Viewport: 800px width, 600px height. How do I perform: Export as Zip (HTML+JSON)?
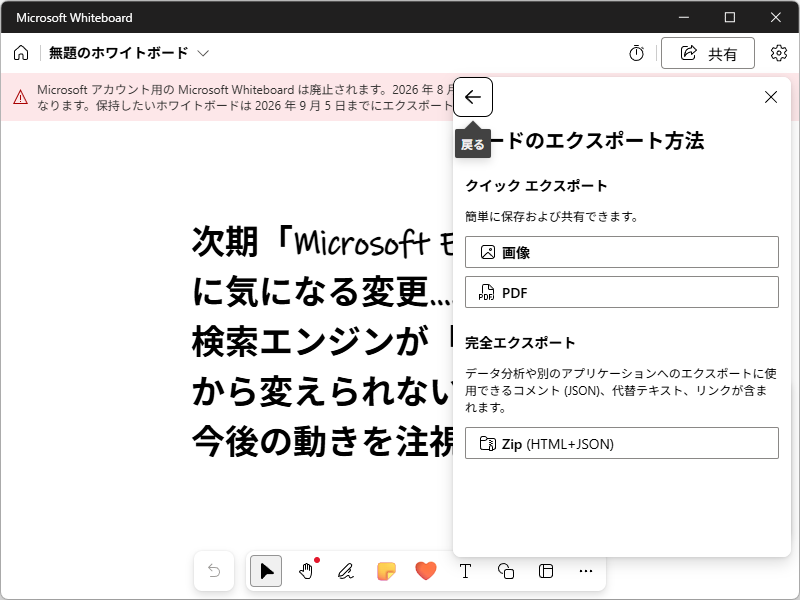coord(621,443)
